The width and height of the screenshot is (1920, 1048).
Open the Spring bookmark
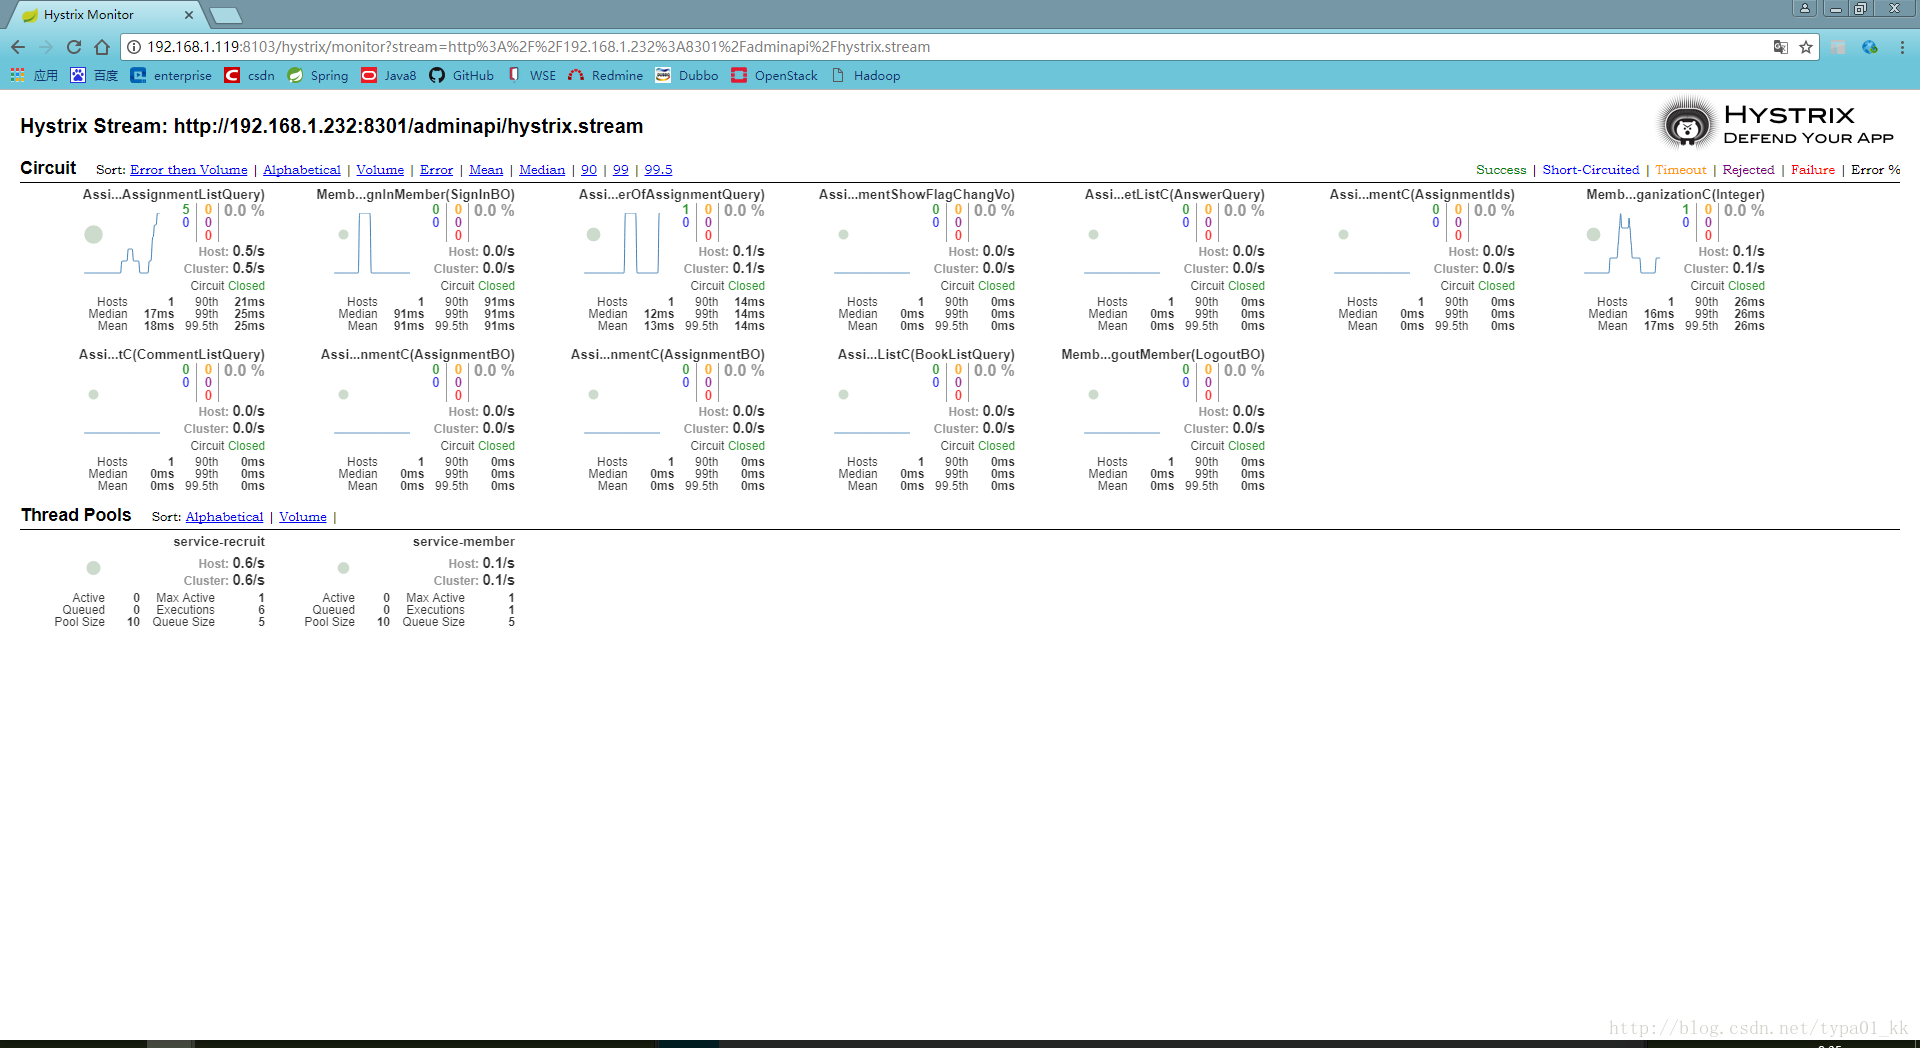click(x=317, y=75)
